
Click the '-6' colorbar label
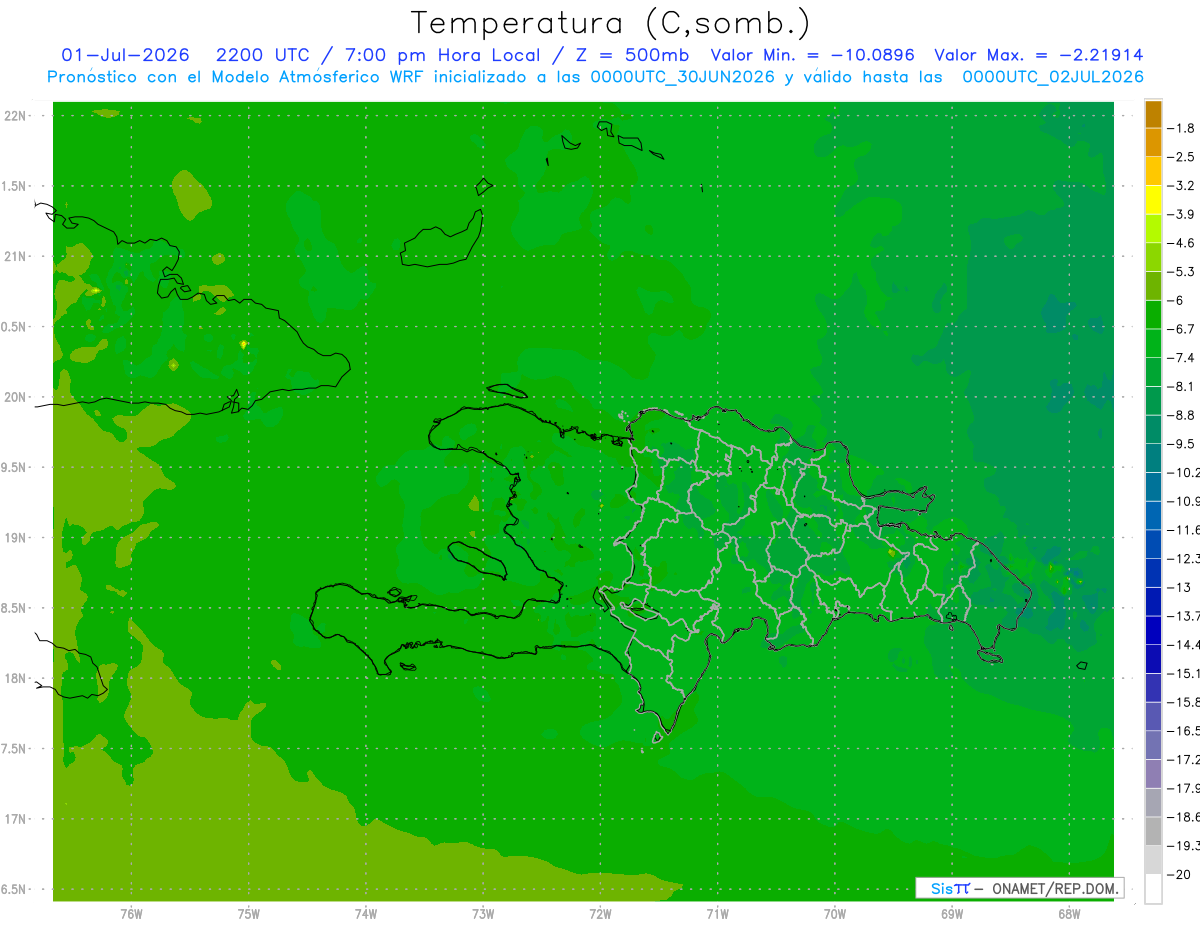1176,300
